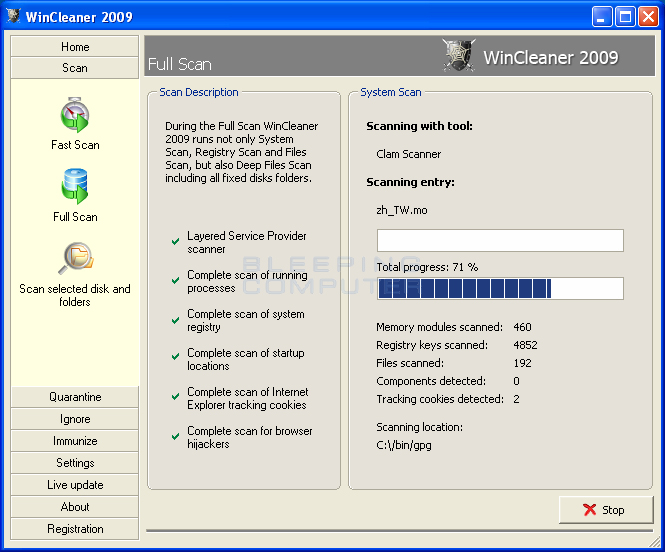The image size is (665, 552).
Task: Open the Quarantine section
Action: [x=75, y=397]
